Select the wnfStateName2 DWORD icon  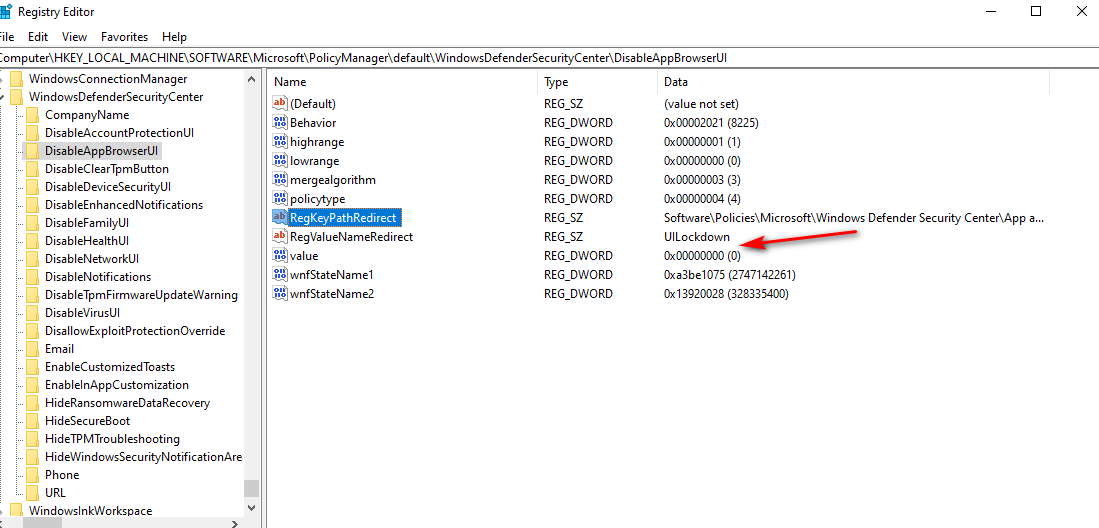[x=280, y=293]
